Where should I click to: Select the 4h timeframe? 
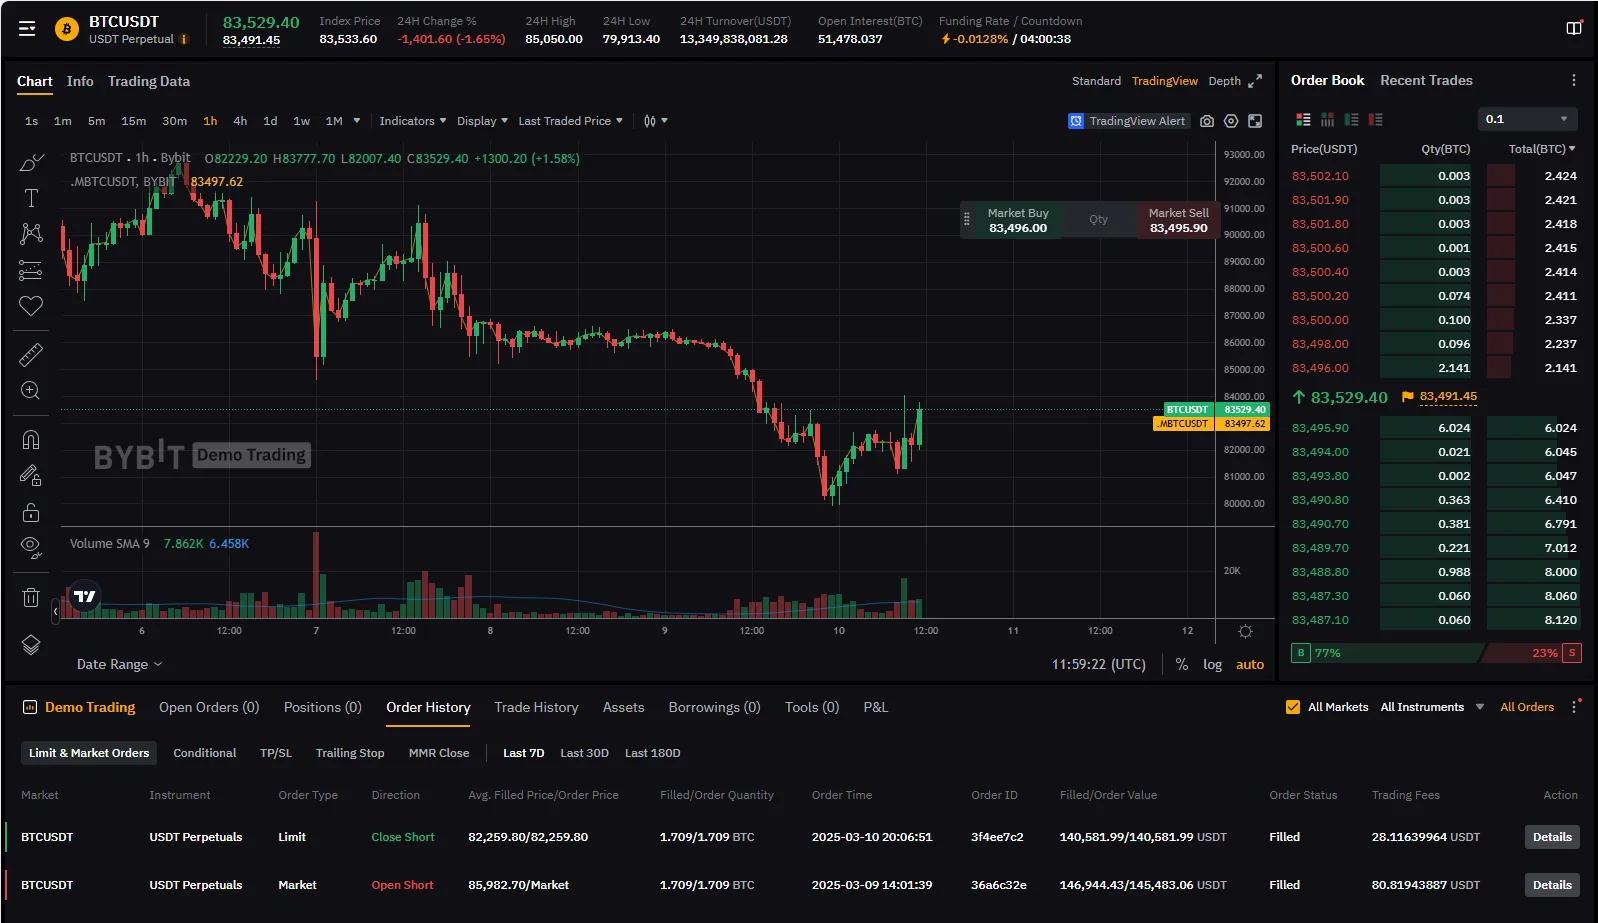(240, 121)
